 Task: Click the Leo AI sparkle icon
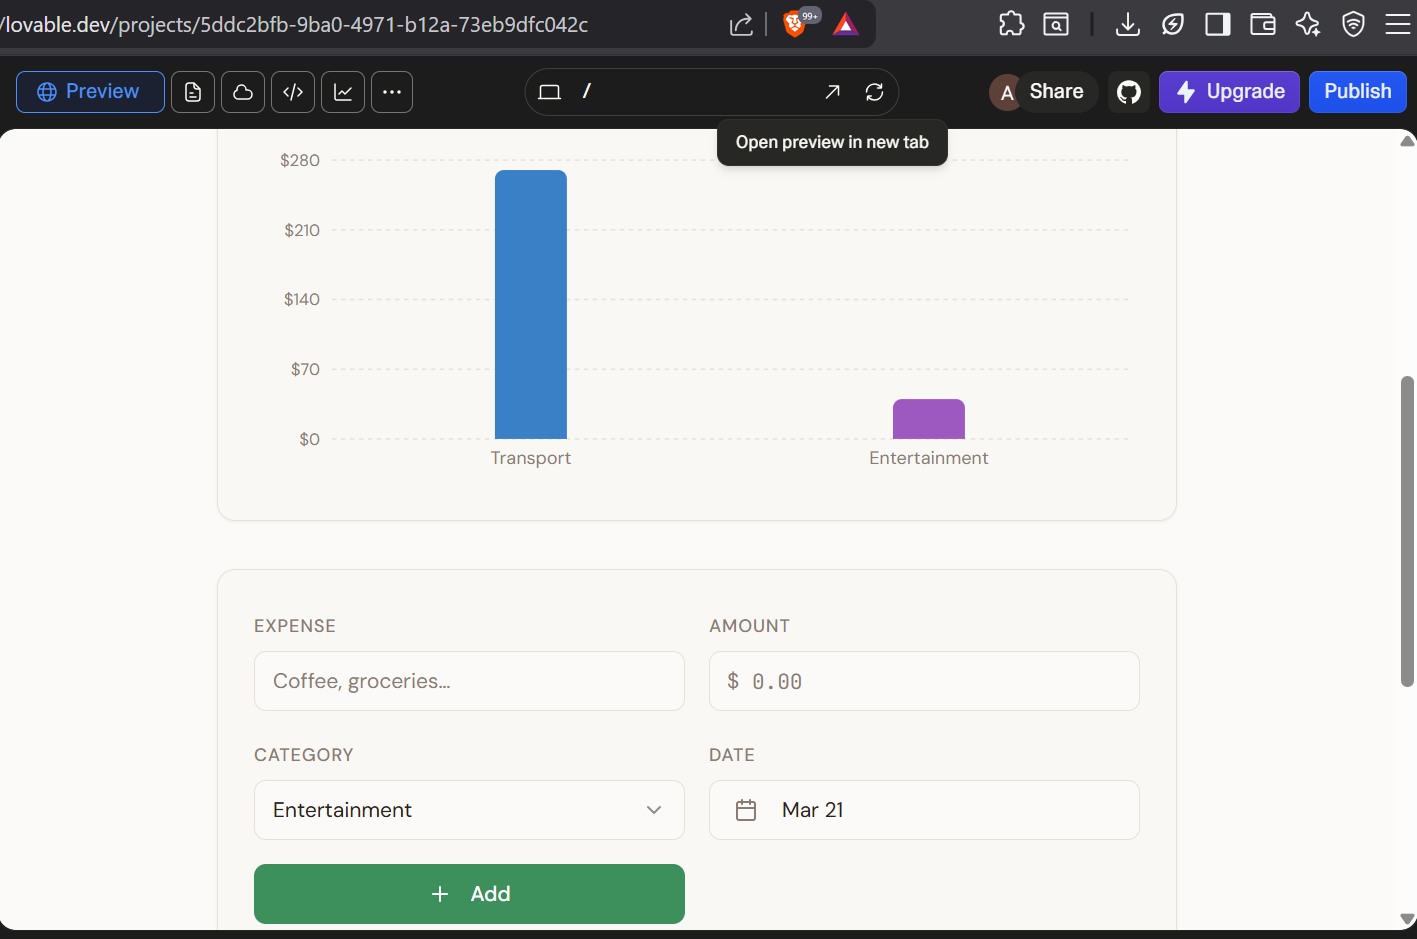[1308, 25]
